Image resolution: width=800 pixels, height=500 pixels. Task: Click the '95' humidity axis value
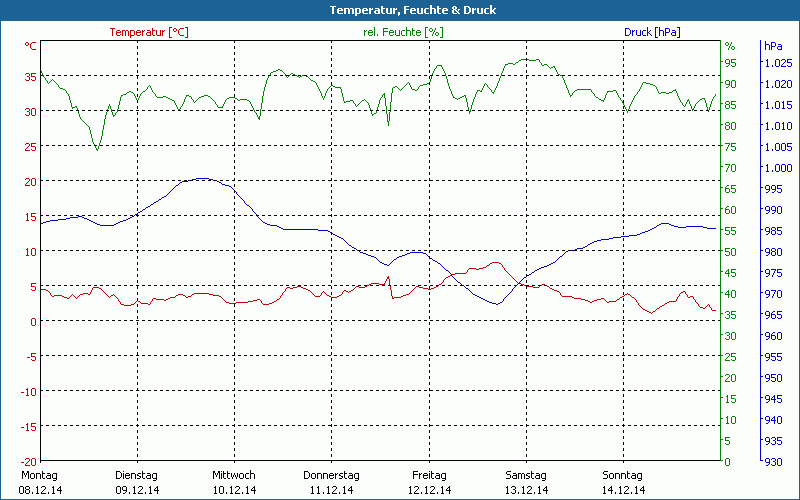pos(731,63)
